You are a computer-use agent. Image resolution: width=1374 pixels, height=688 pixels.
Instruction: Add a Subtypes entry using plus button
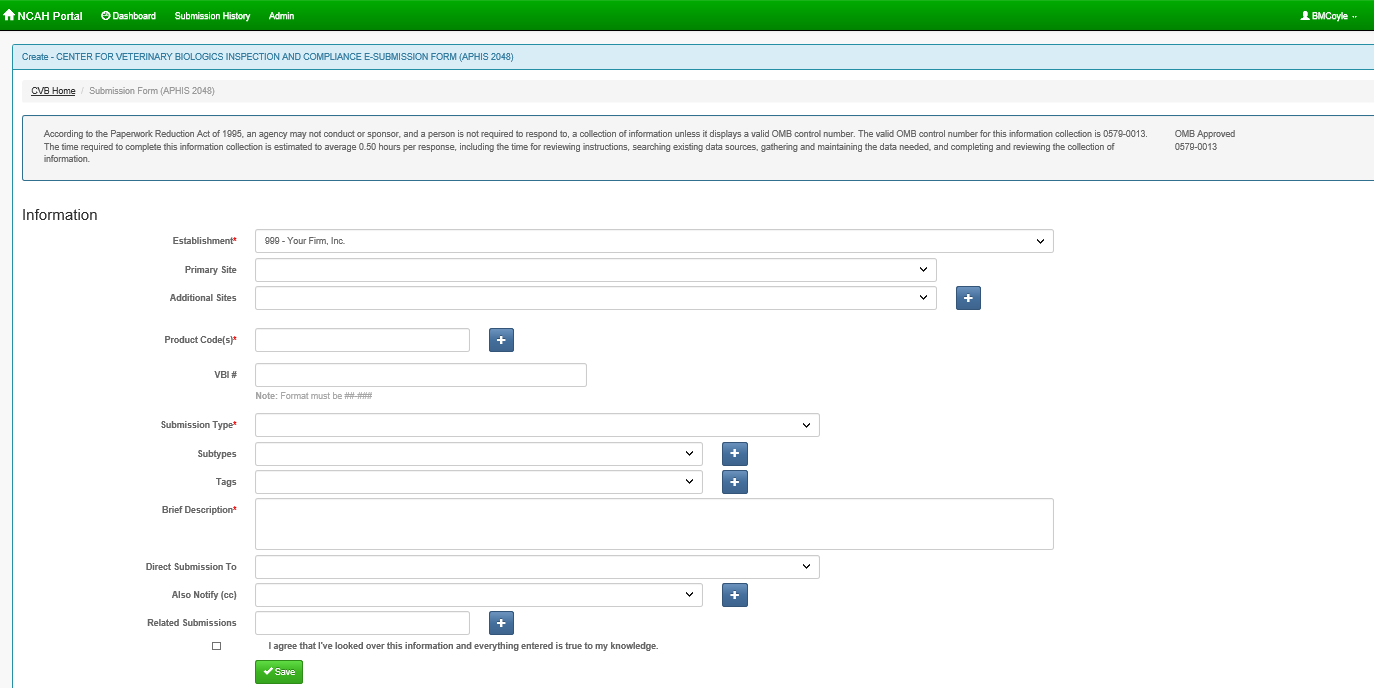click(734, 454)
